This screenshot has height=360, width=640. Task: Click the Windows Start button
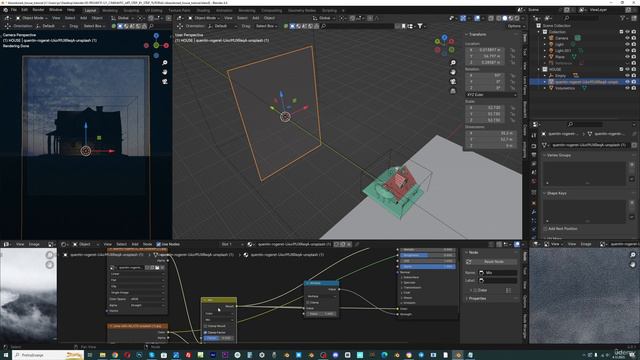click(6, 355)
